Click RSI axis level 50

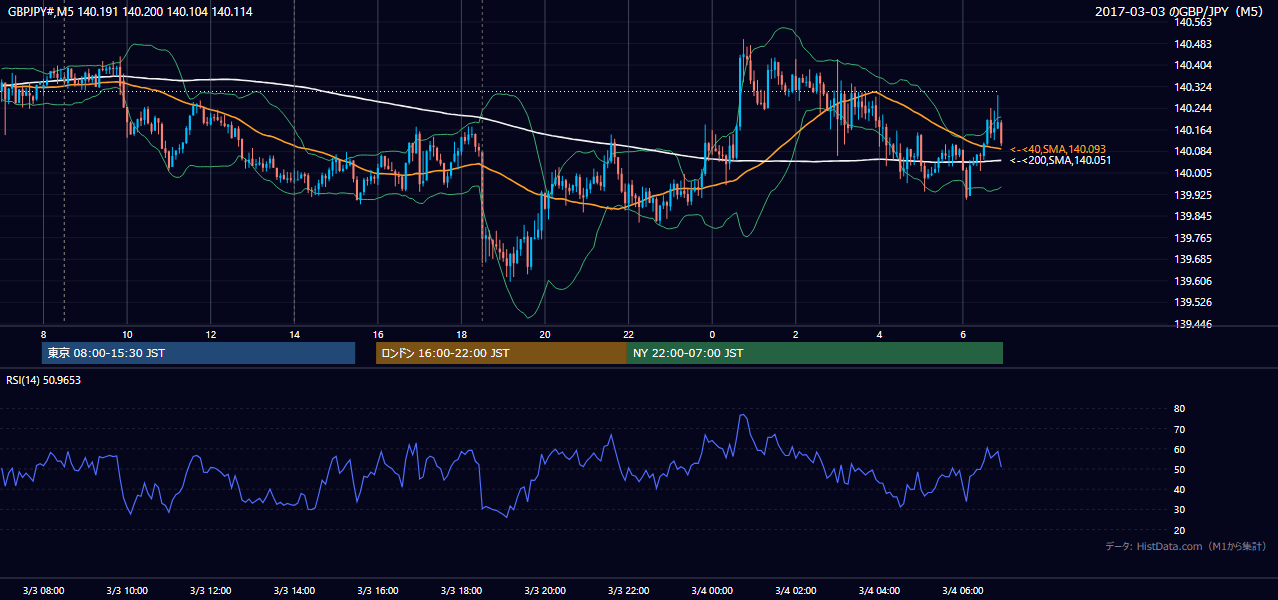[x=1180, y=469]
